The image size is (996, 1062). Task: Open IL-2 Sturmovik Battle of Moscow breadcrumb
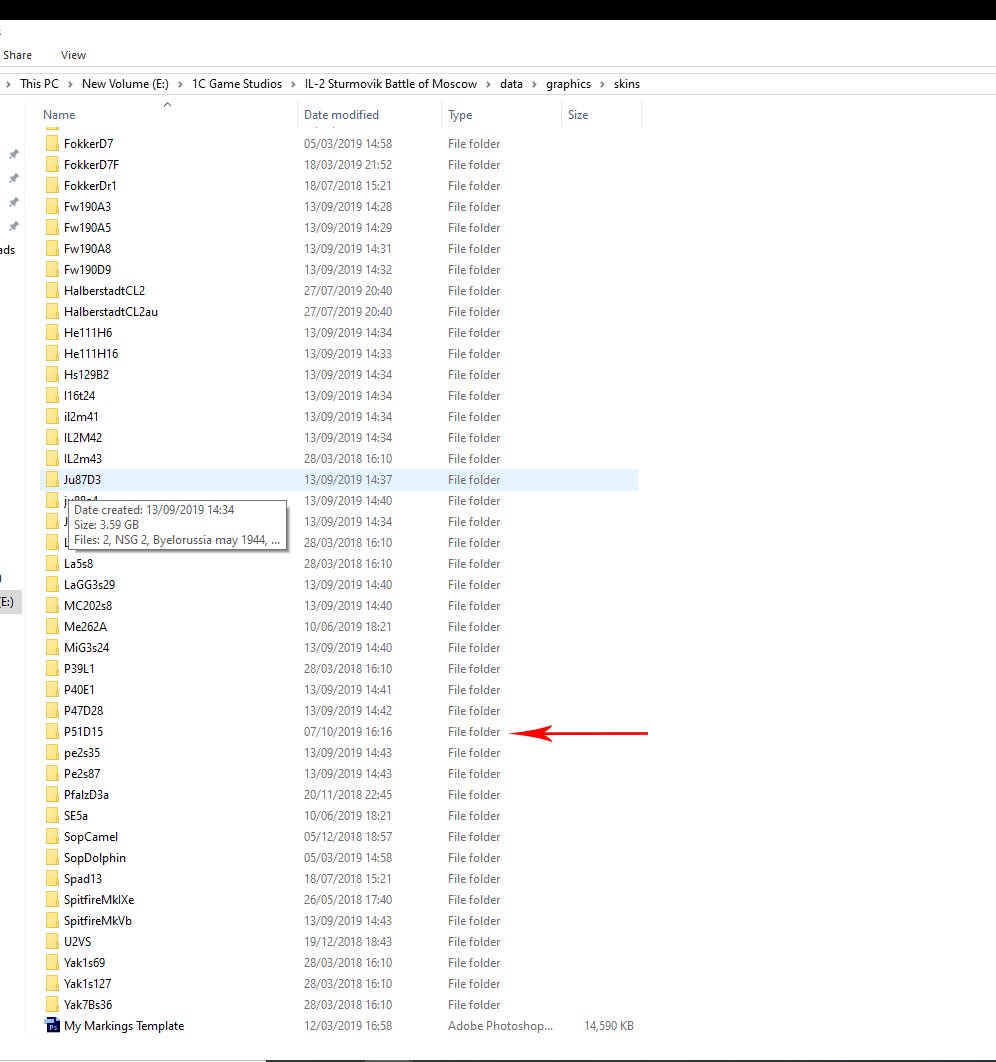[391, 84]
